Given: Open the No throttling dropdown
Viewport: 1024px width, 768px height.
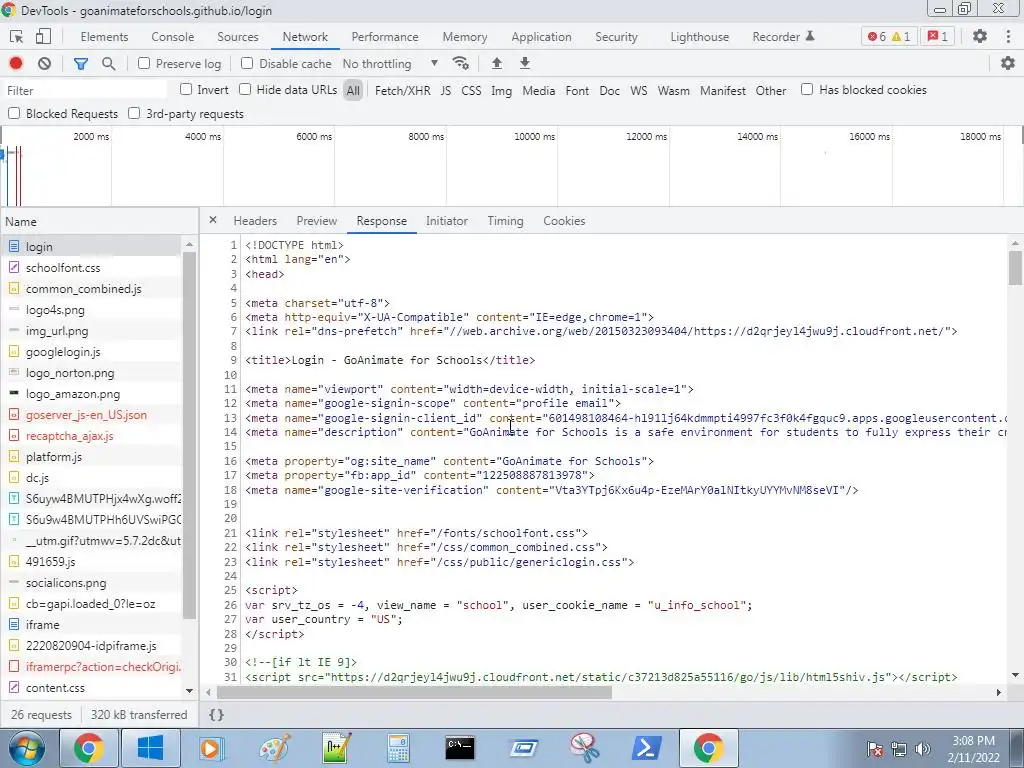Looking at the screenshot, I should point(390,63).
